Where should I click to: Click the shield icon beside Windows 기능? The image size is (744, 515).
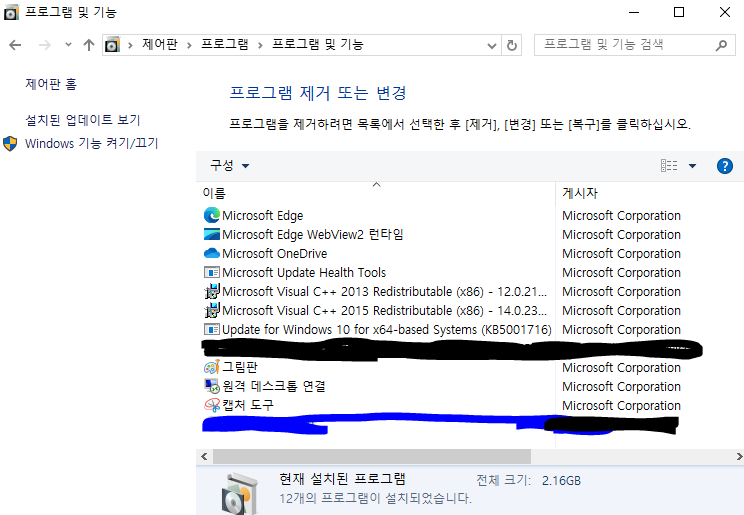[10, 143]
